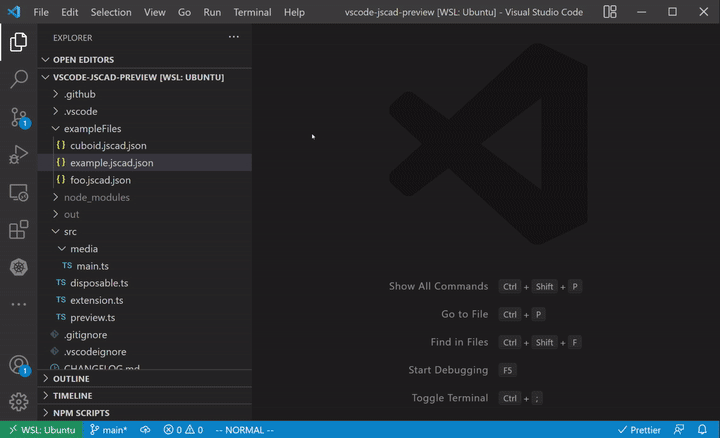Open the Accounts menu icon
The width and height of the screenshot is (720, 438).
(19, 365)
